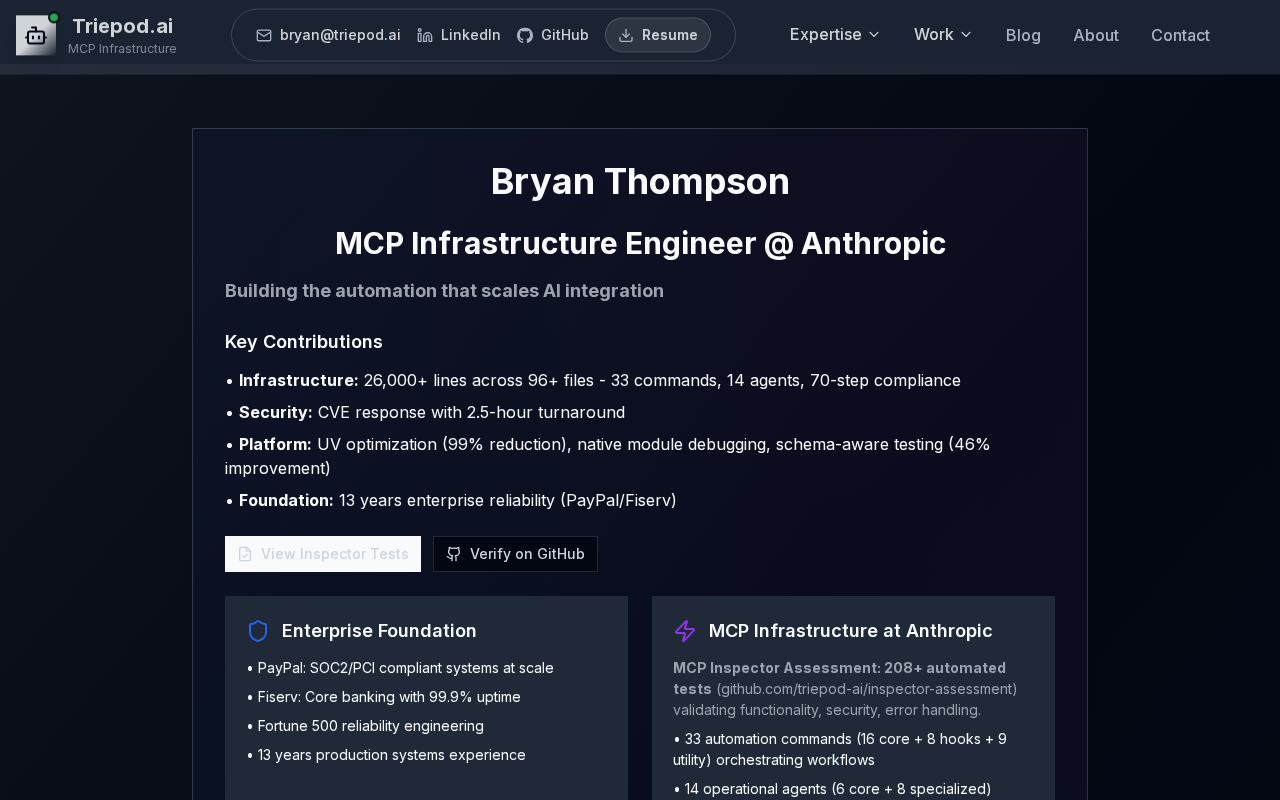
Task: Click the Bryan Thompson heading
Action: tap(640, 181)
